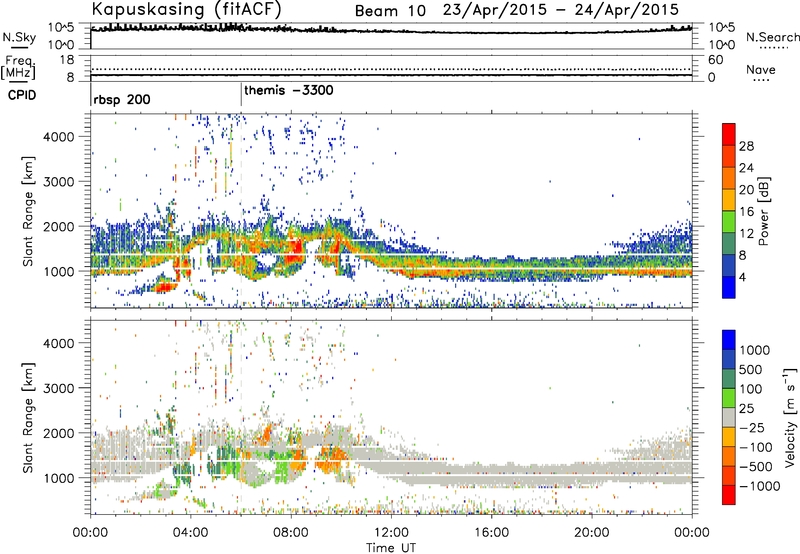Click the '4' tick on Power scale

pos(743,277)
